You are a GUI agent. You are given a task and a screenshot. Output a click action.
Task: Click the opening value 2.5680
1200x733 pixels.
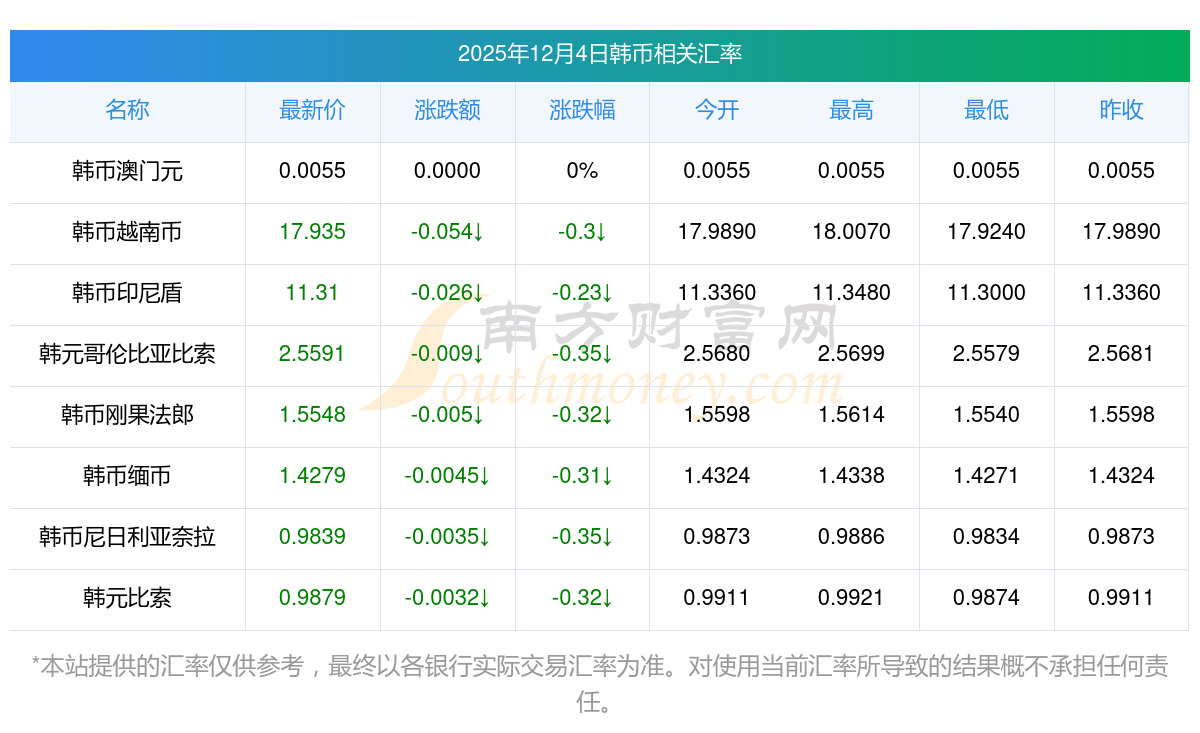[x=717, y=354]
